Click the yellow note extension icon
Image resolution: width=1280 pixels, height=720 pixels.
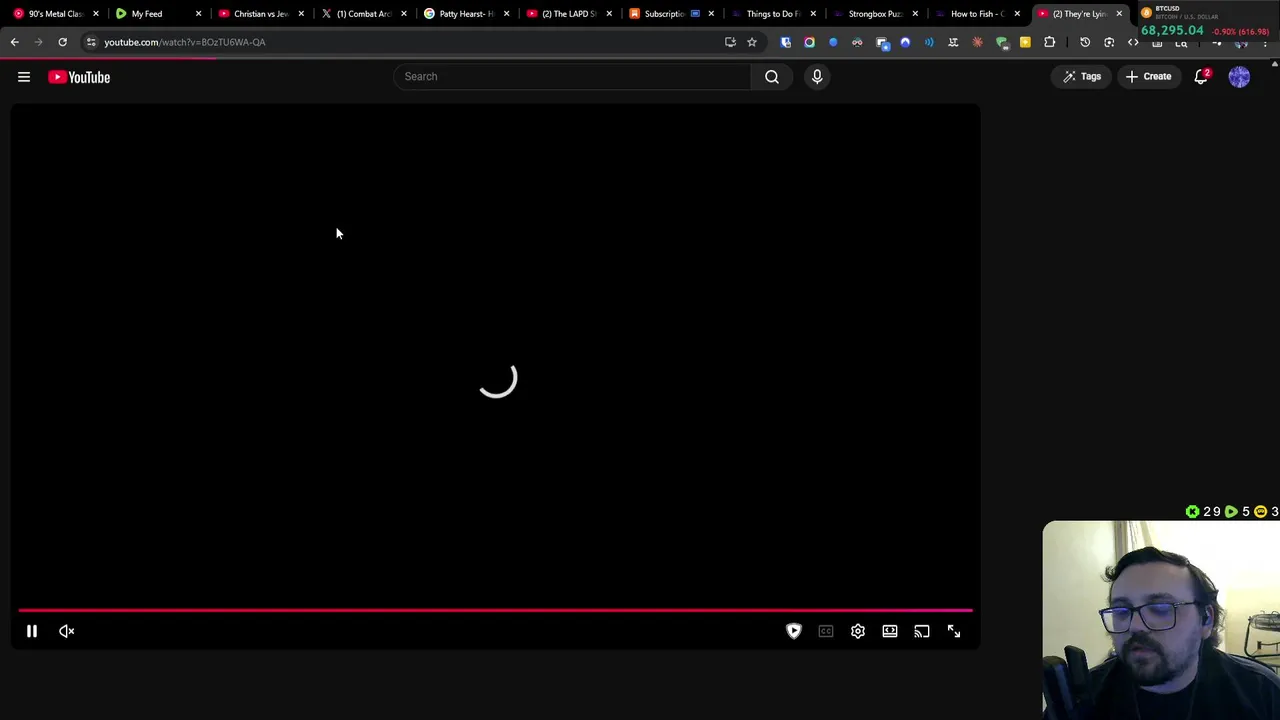[x=1025, y=42]
